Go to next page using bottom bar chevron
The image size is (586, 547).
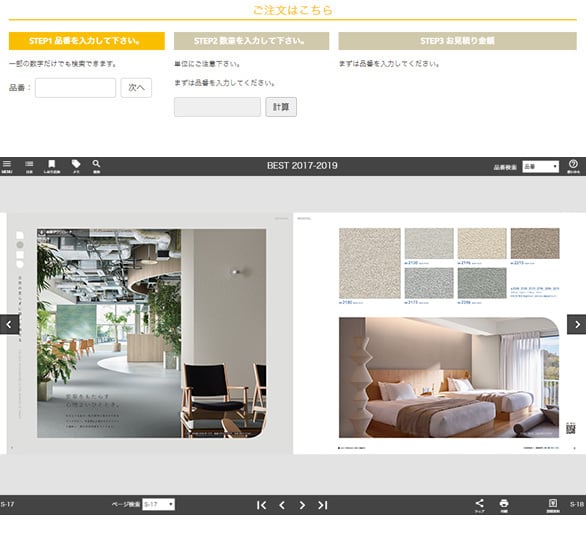point(302,505)
